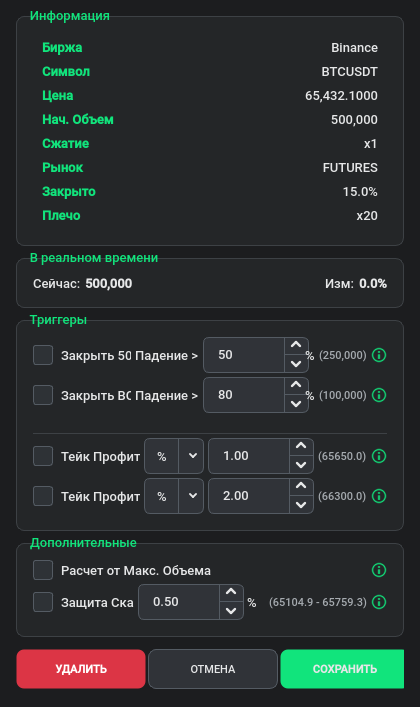This screenshot has height=707, width=420.
Task: View info icon next to Защита Ска range
Action: [x=379, y=602]
